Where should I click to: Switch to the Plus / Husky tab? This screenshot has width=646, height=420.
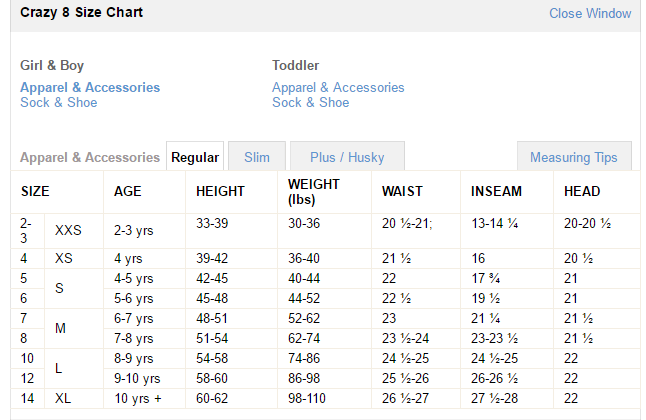coord(347,157)
